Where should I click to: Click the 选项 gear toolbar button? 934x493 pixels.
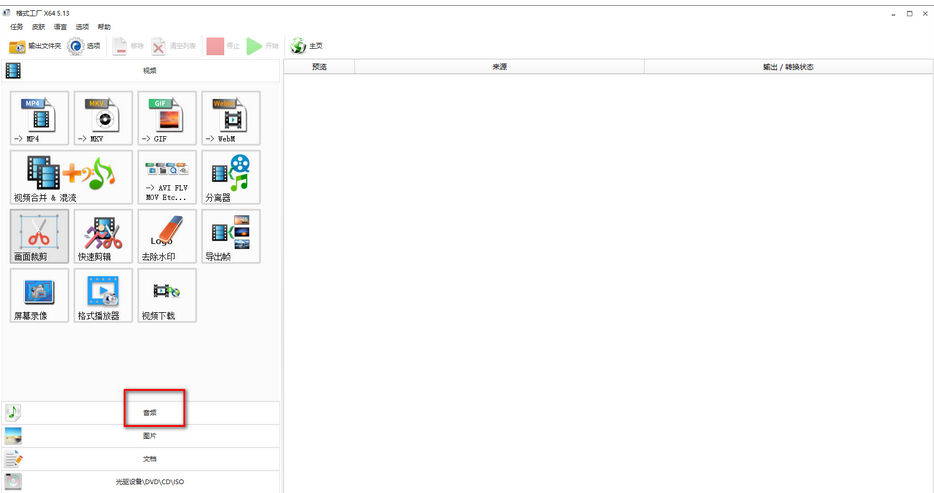point(84,46)
